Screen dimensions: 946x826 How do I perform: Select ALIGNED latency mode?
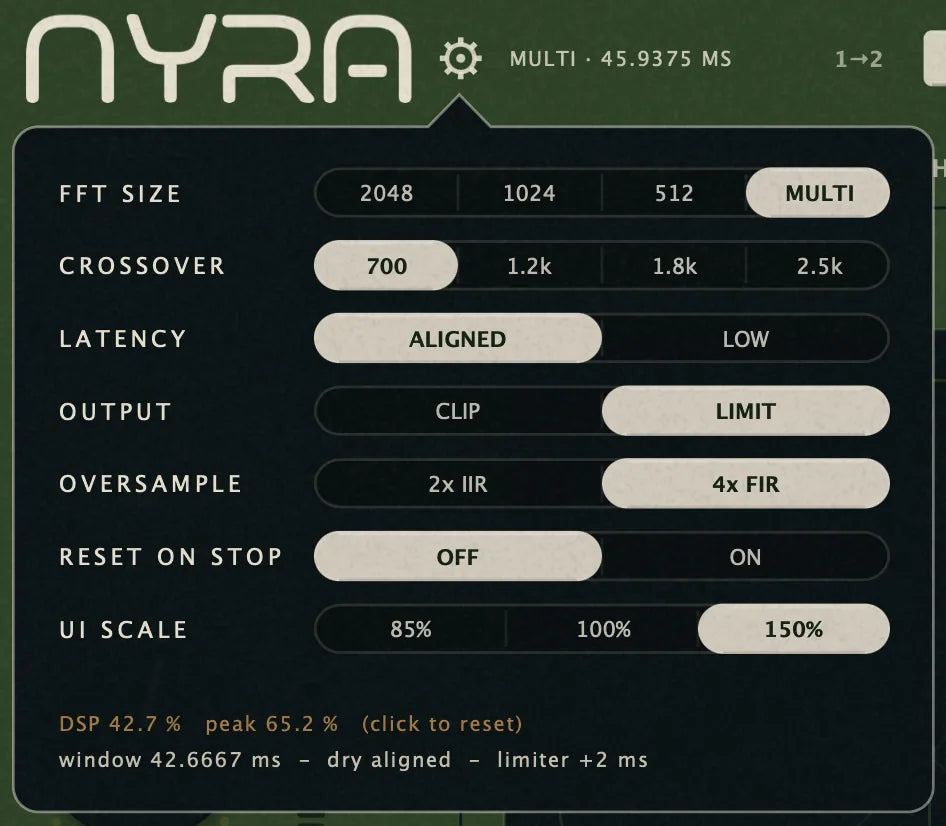[458, 338]
